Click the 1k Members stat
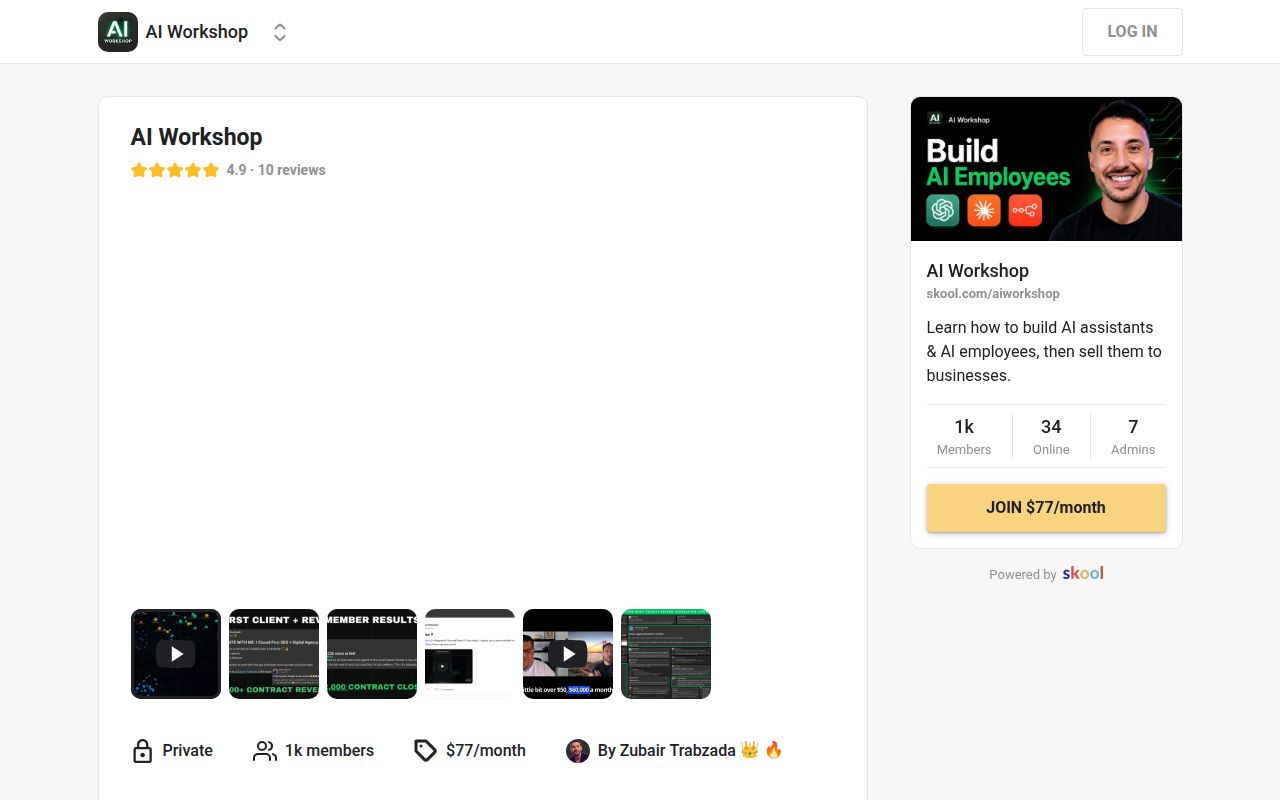Screen dimensions: 1280x800 click(964, 437)
